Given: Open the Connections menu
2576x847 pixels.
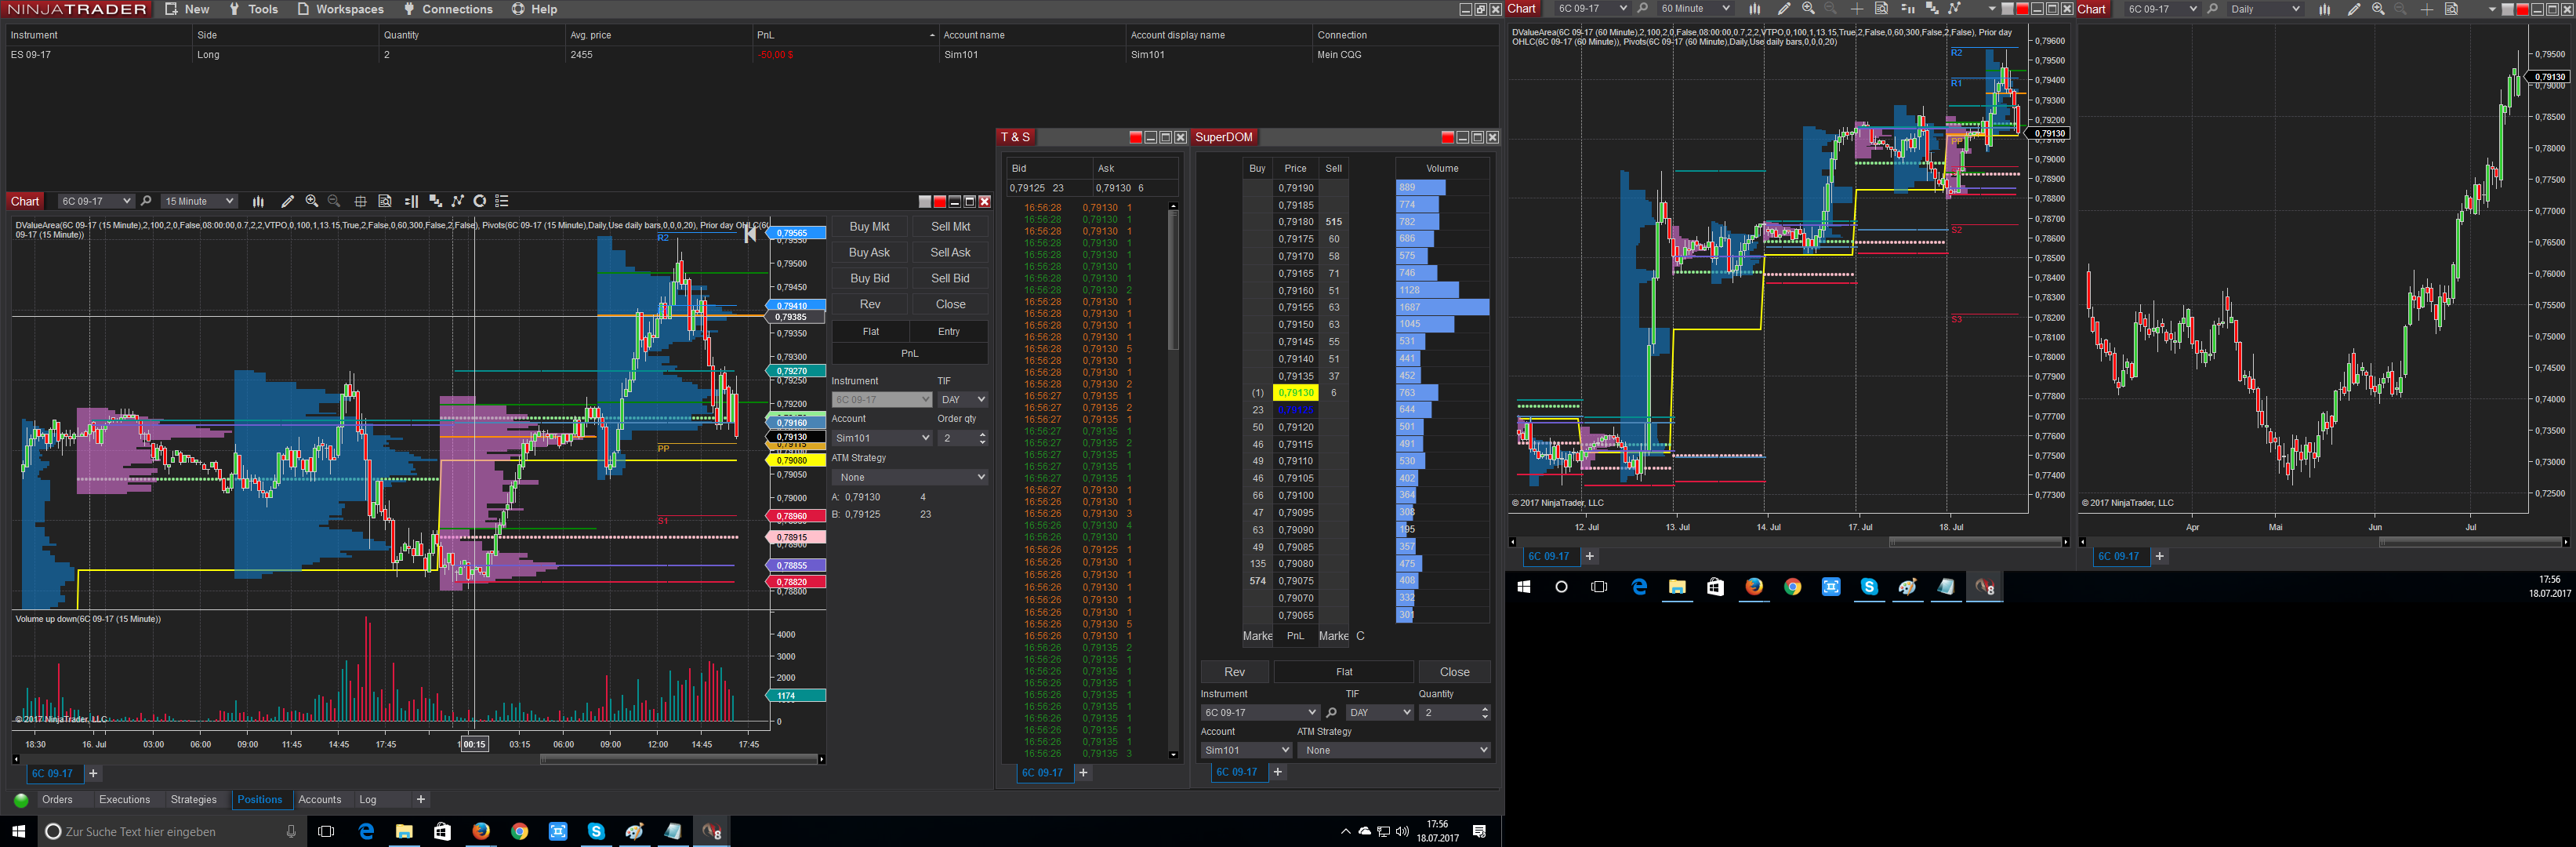Looking at the screenshot, I should coord(448,9).
